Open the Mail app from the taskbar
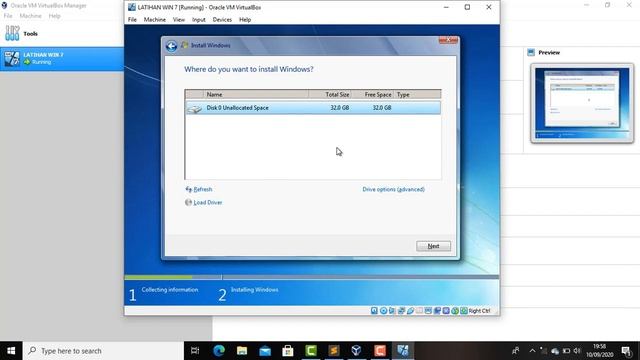 tap(265, 351)
